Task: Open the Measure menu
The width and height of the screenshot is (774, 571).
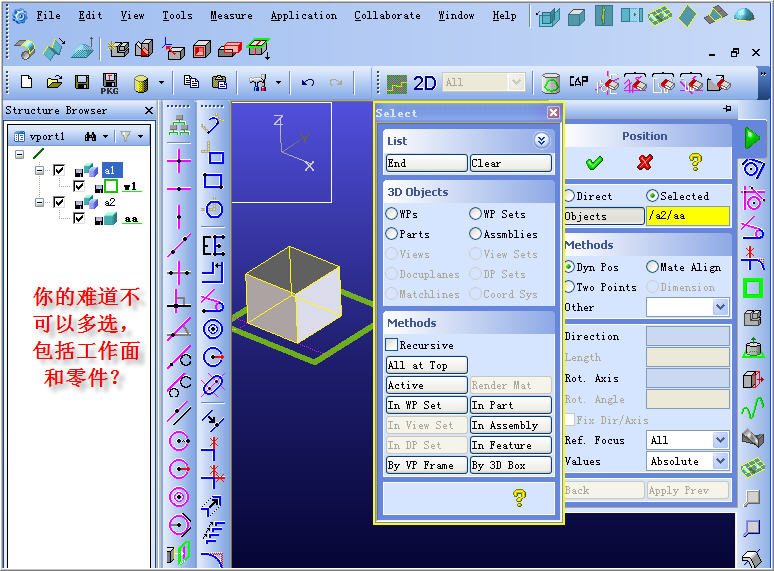Action: pos(231,16)
